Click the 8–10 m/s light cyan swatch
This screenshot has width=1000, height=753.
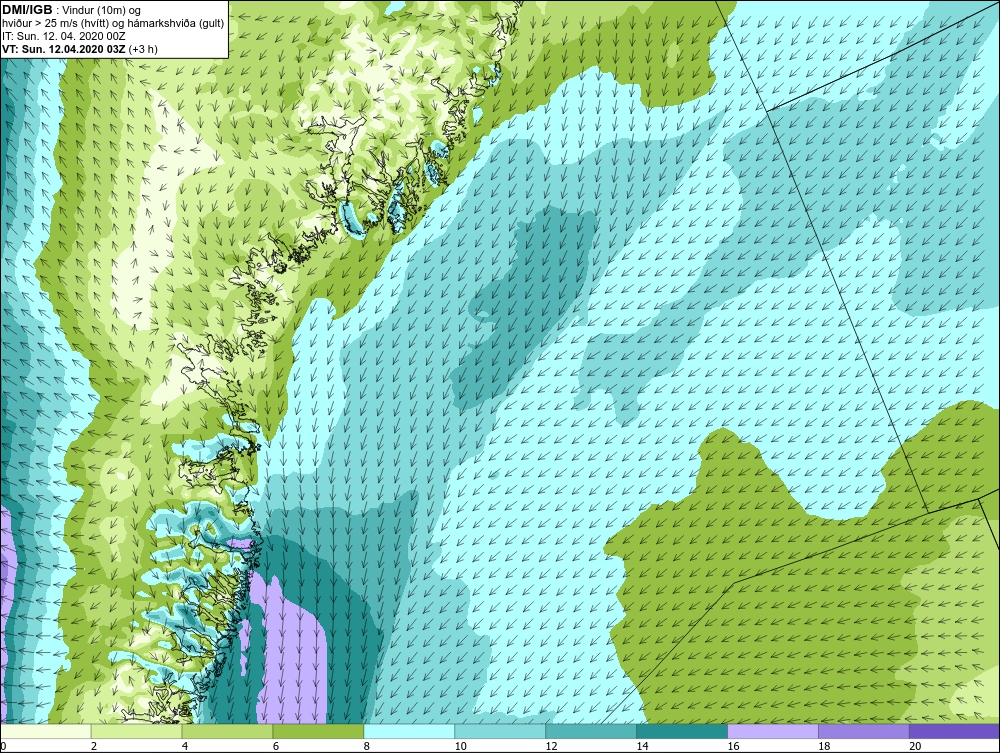click(x=409, y=731)
